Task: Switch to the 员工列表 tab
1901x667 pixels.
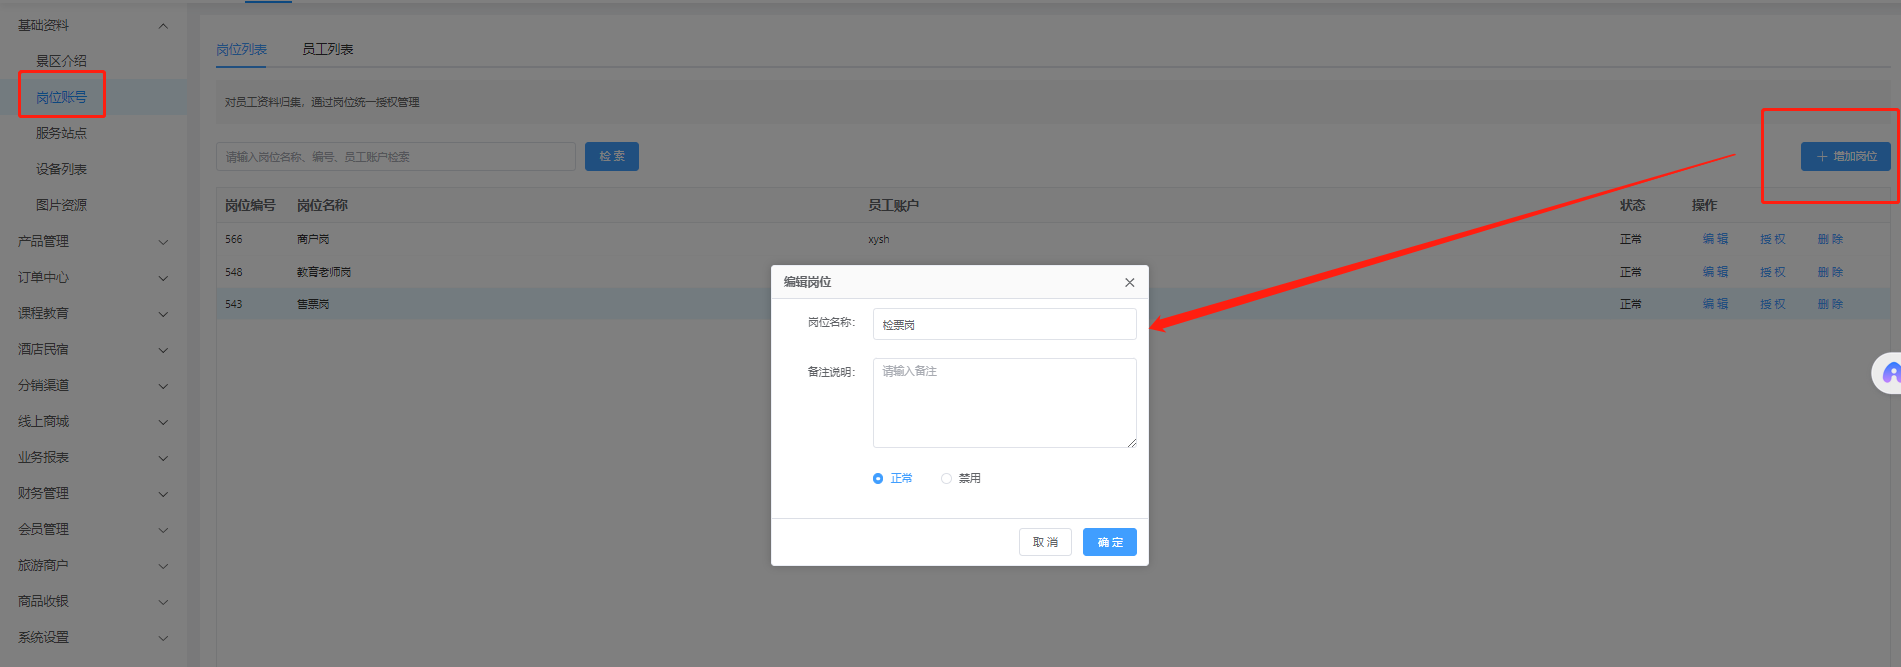Action: coord(327,49)
